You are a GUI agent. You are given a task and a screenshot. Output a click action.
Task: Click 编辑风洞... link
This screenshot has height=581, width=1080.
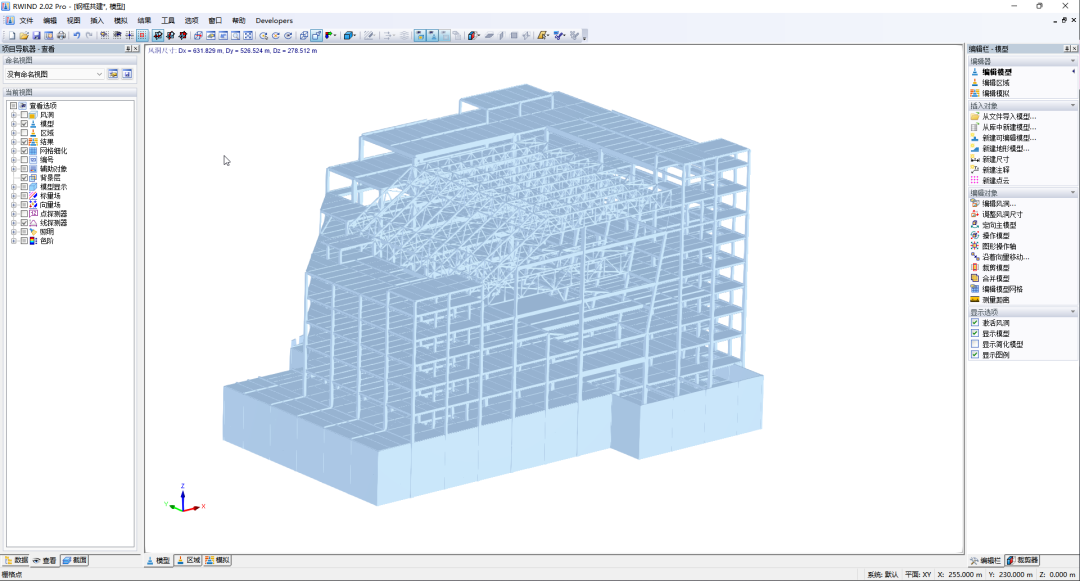[x=999, y=203]
